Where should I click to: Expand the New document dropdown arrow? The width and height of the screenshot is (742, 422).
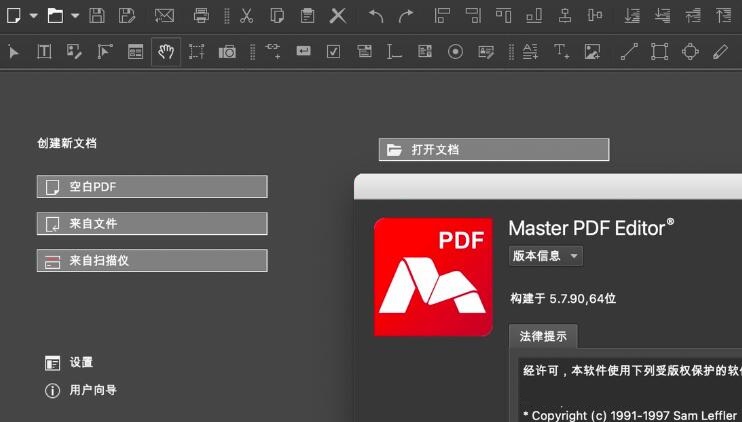34,16
